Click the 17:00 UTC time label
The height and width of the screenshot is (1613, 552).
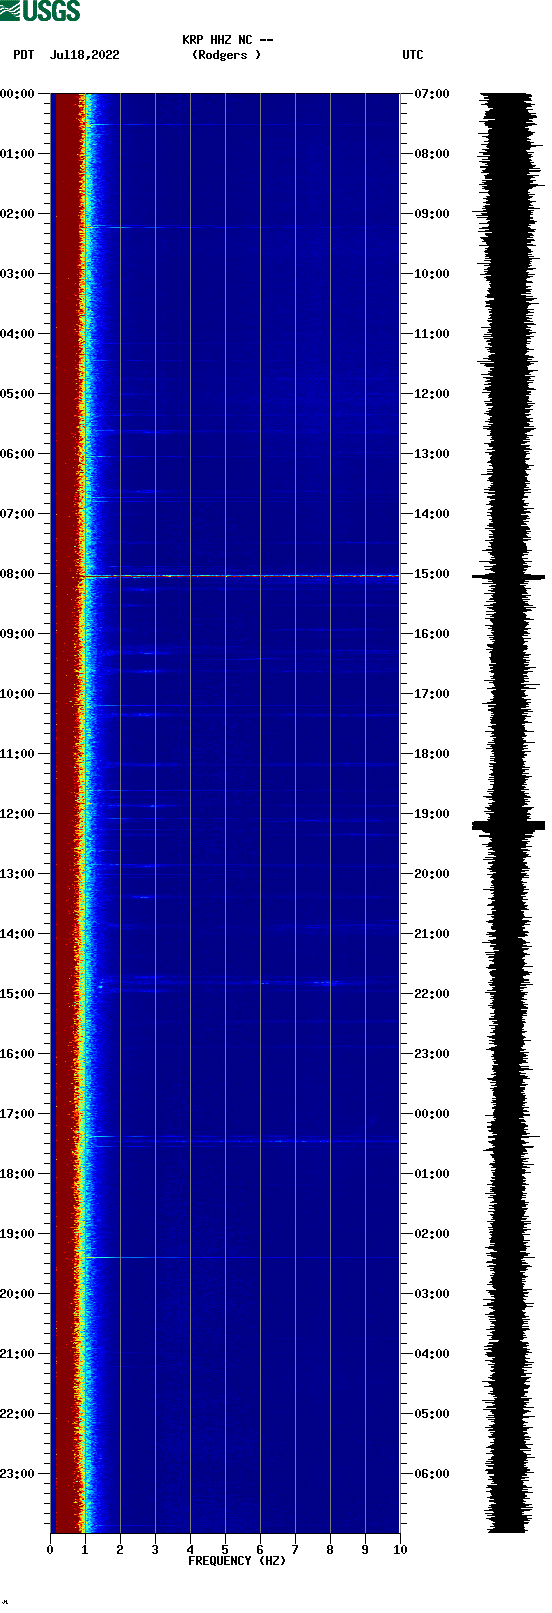pos(432,694)
